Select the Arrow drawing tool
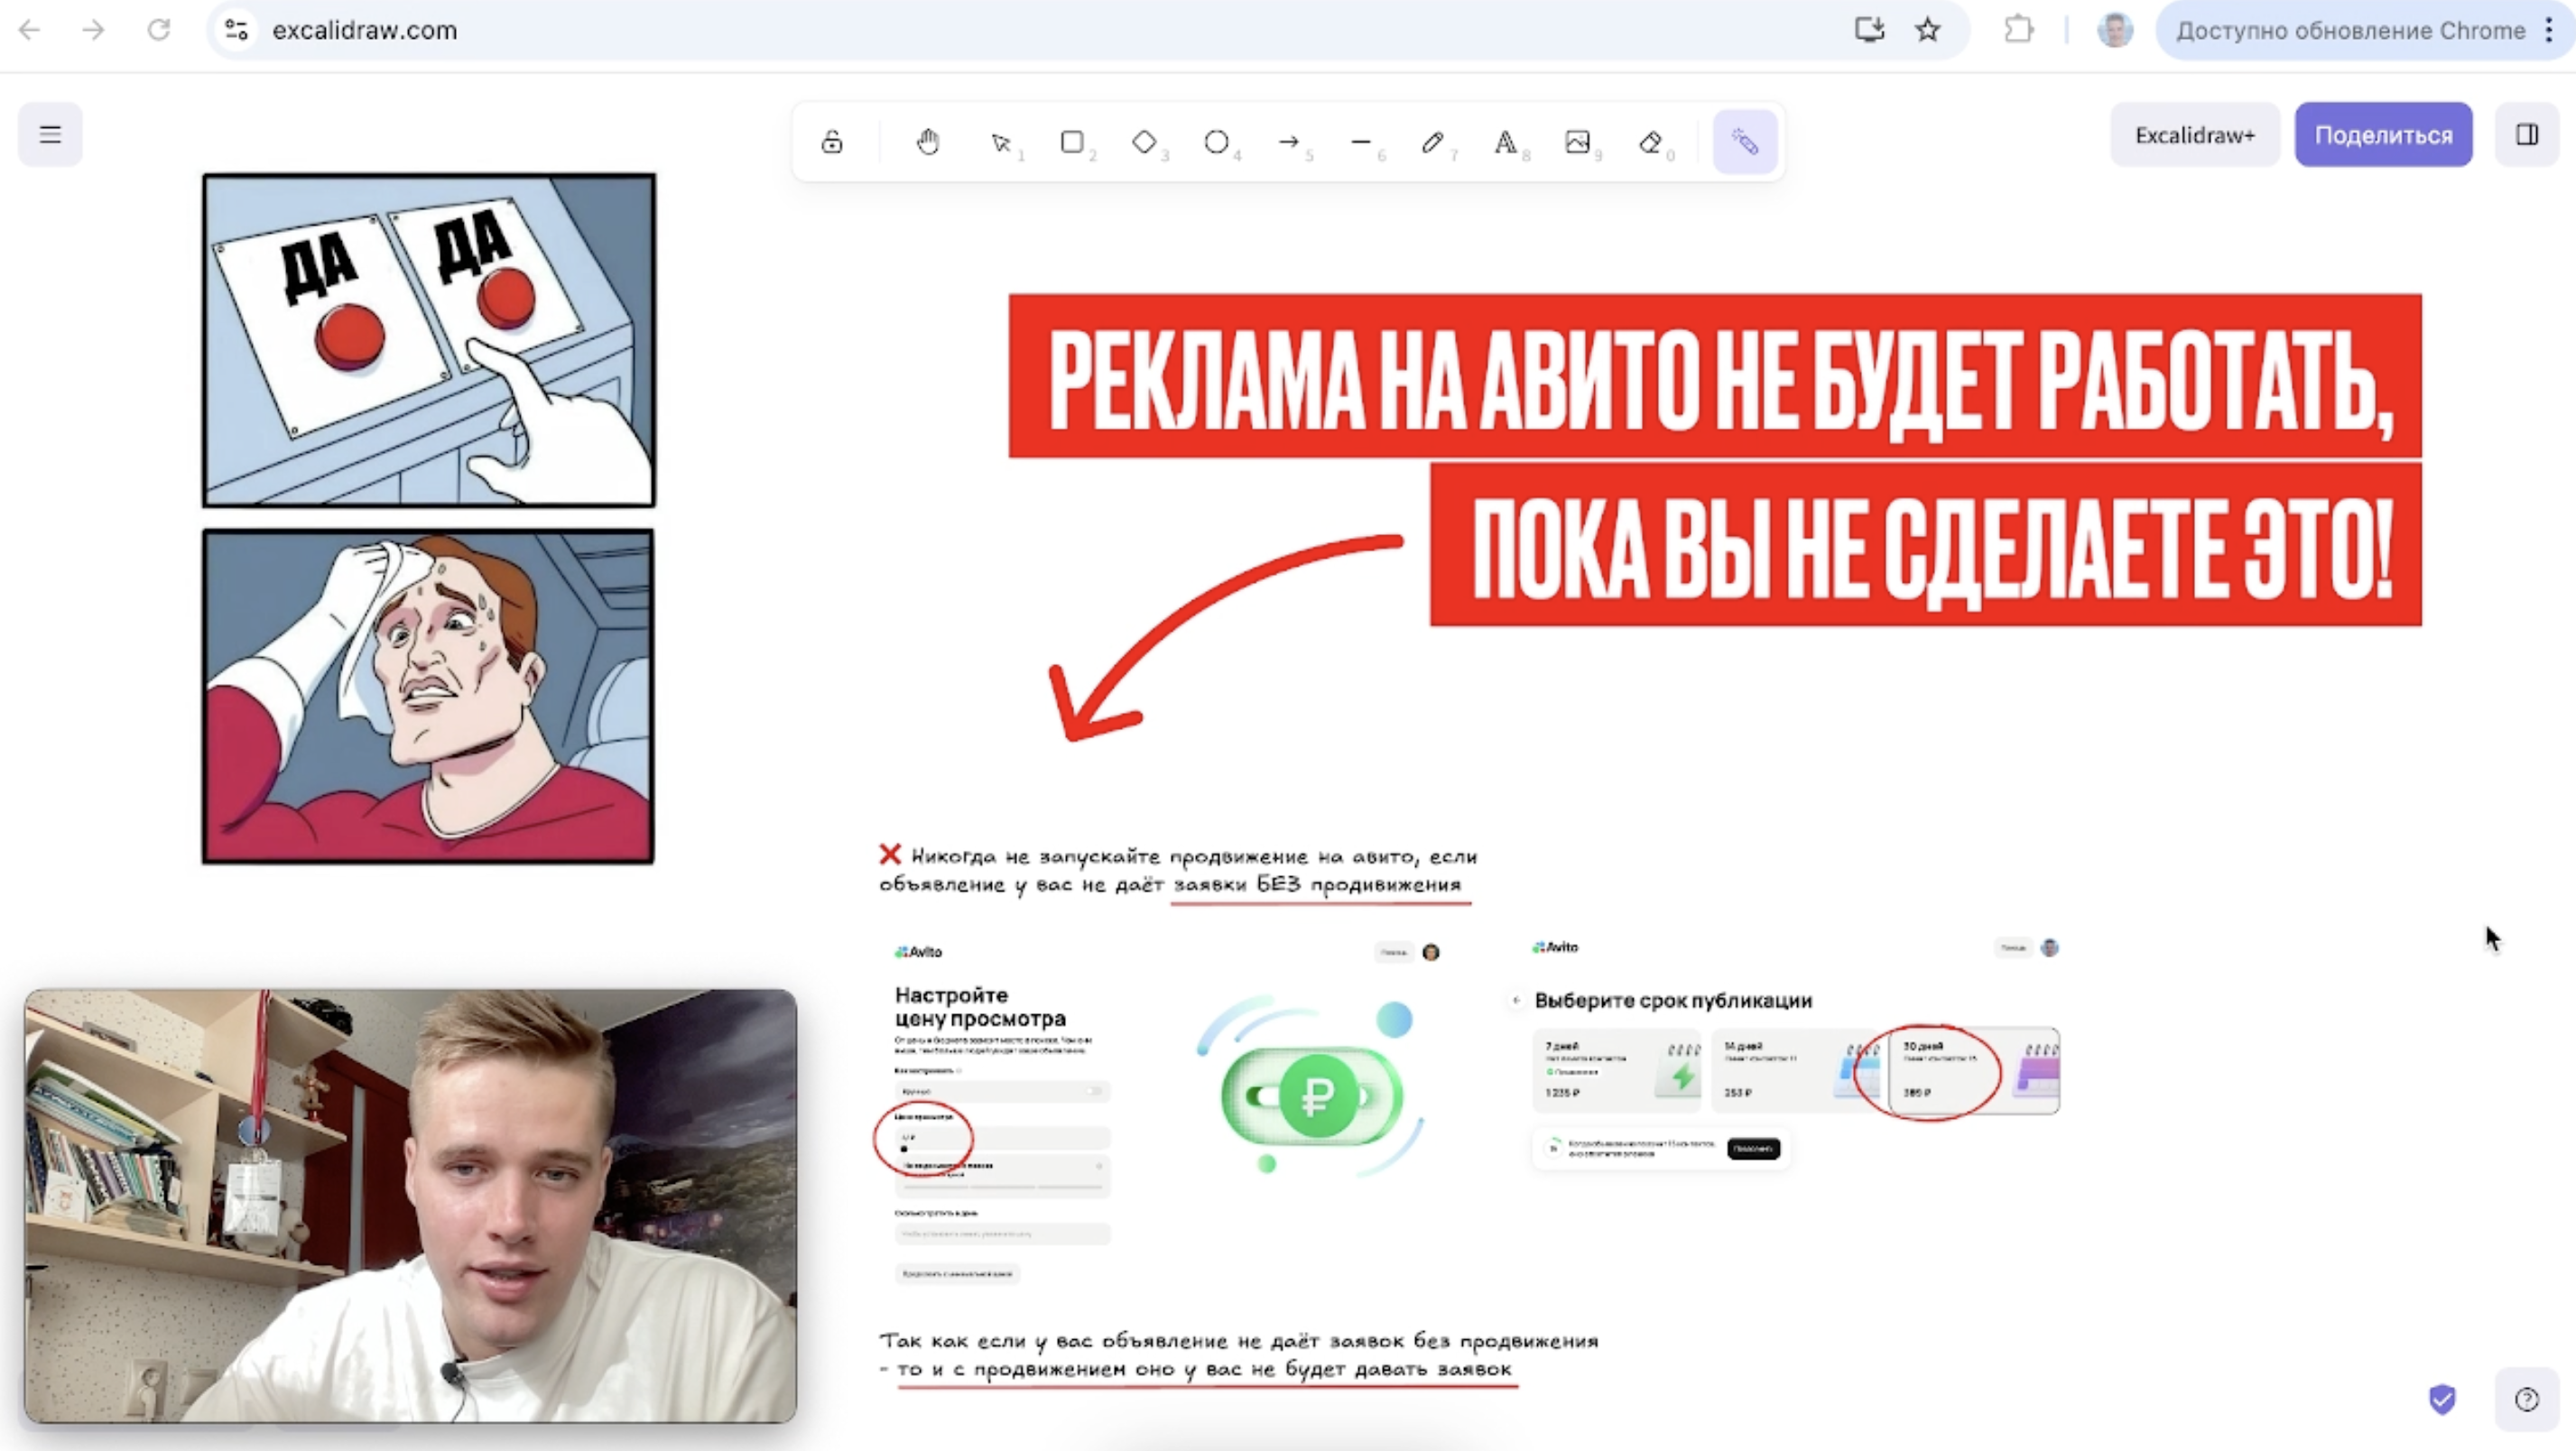The height and width of the screenshot is (1451, 2576). coord(1289,142)
